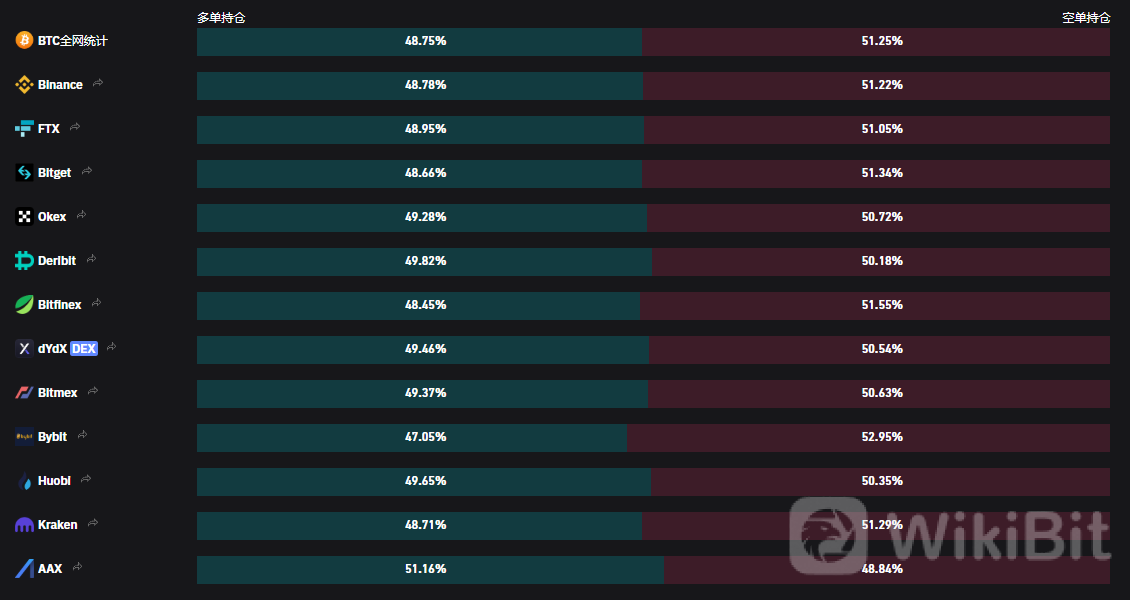The height and width of the screenshot is (600, 1130).
Task: Click the 多单持仓 column header
Action: [221, 18]
